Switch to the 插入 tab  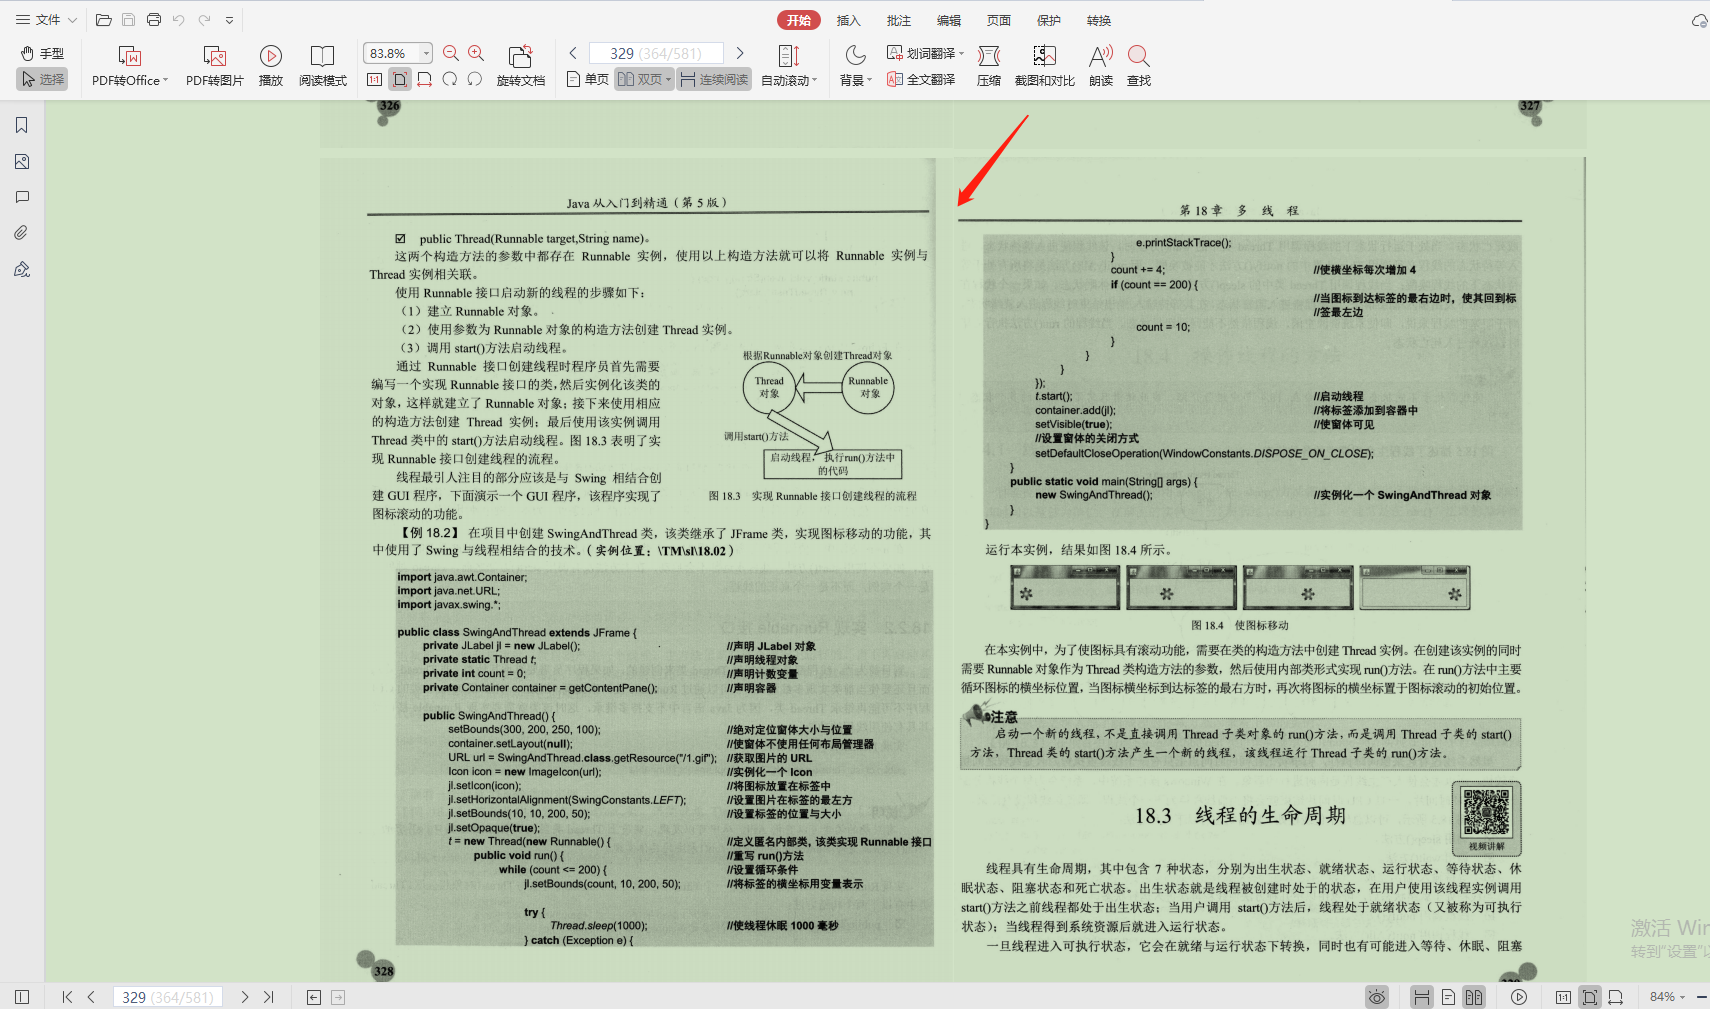coord(848,20)
